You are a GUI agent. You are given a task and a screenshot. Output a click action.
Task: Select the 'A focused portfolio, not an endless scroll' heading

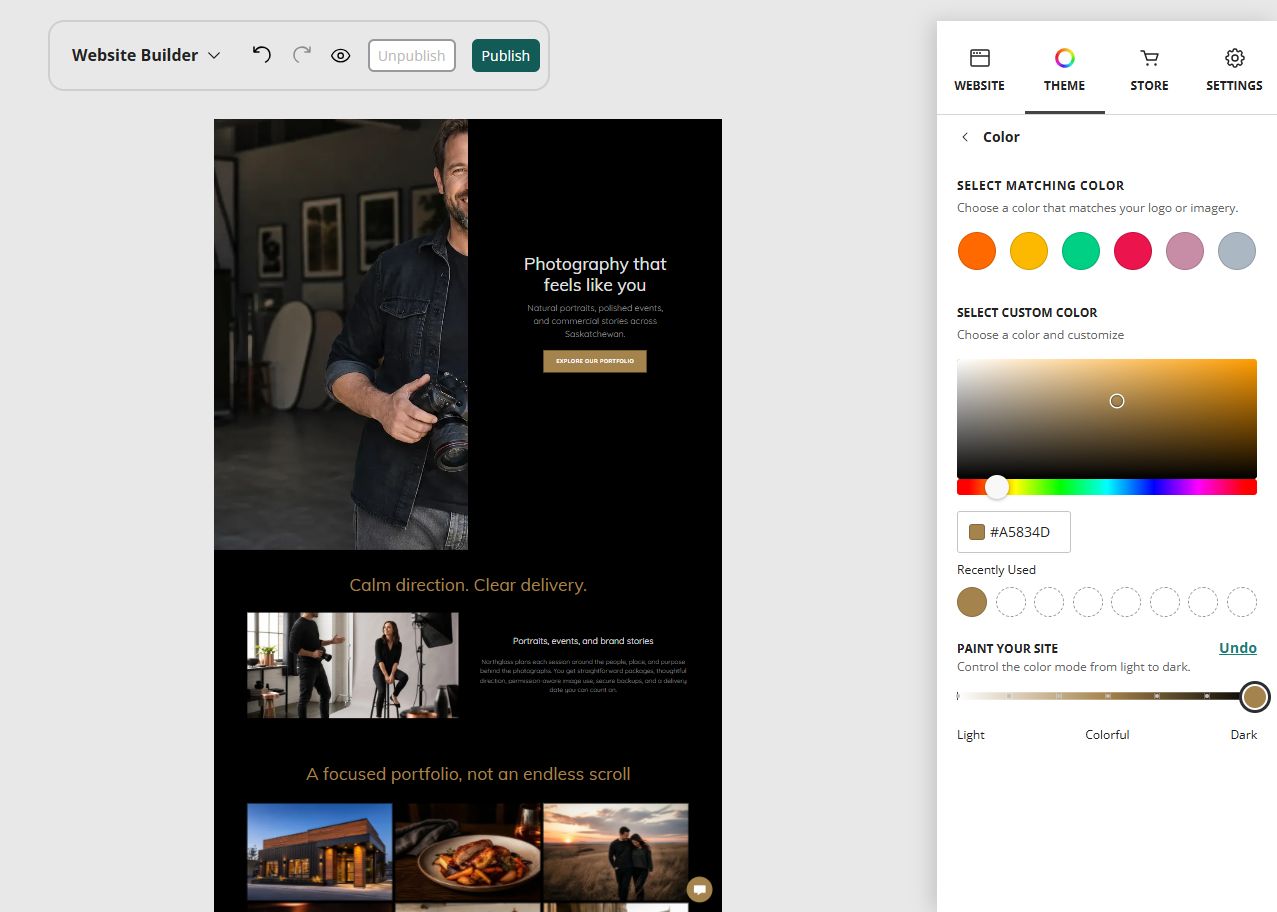tap(468, 774)
